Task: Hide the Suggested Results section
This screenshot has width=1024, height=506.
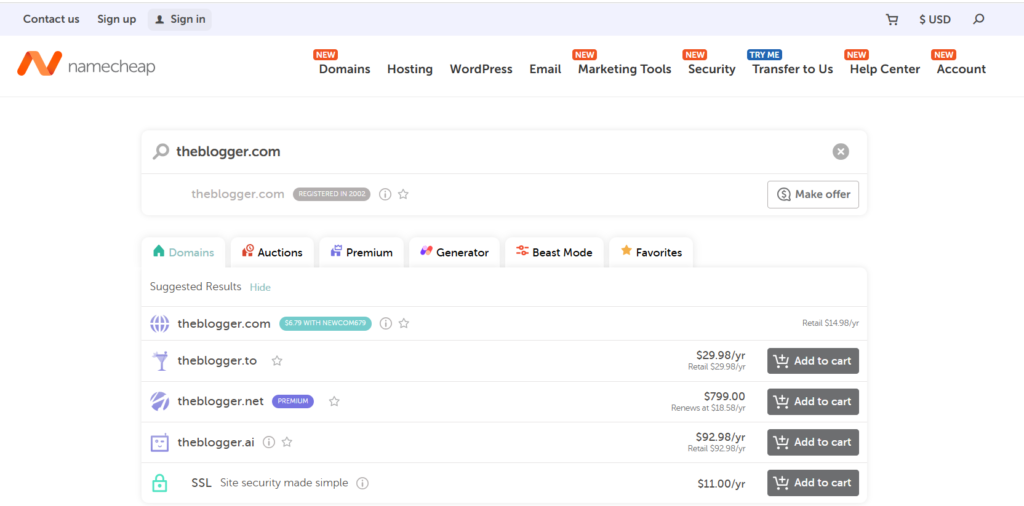Action: pyautogui.click(x=260, y=287)
